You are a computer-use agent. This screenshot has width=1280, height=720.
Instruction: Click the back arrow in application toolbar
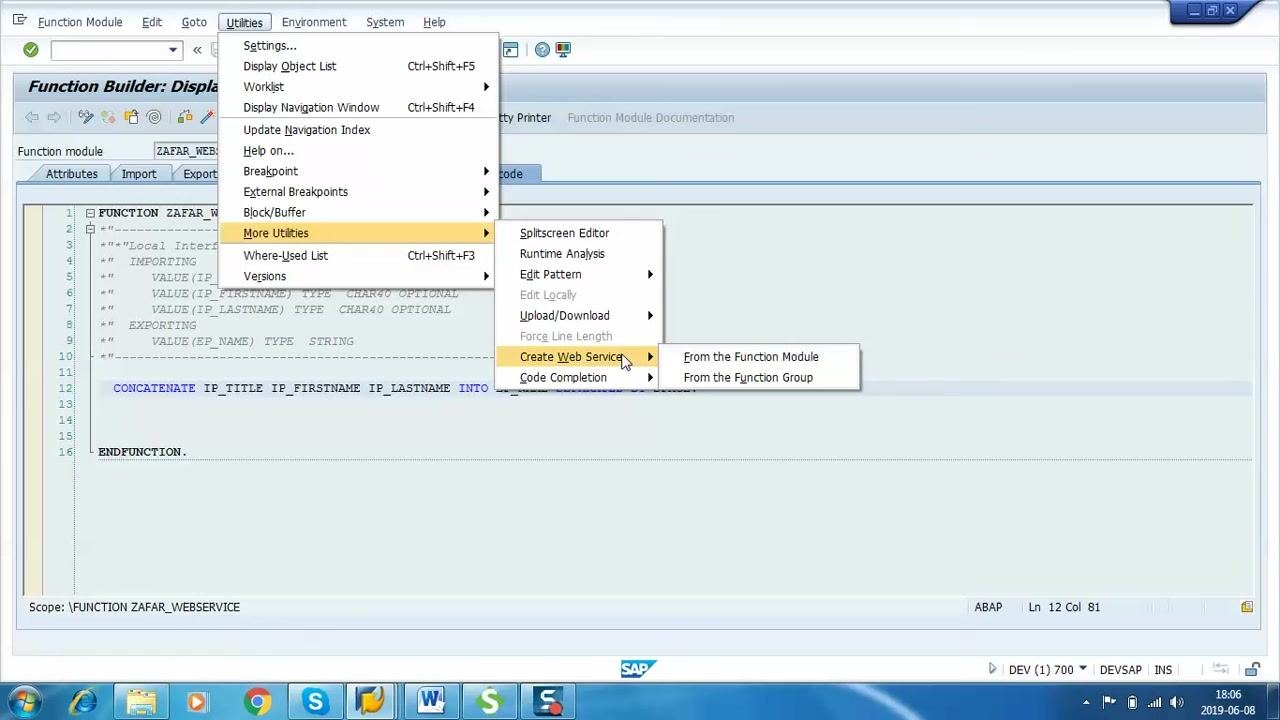point(32,117)
